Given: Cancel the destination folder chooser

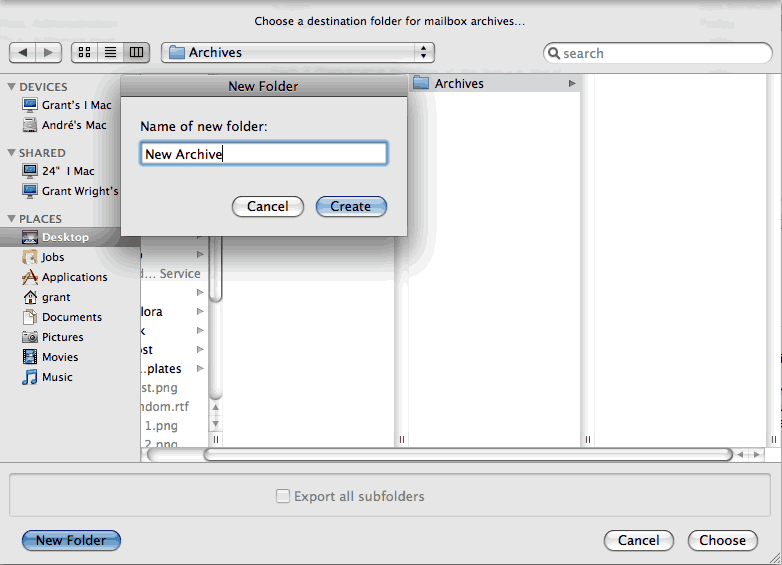Looking at the screenshot, I should coord(639,541).
